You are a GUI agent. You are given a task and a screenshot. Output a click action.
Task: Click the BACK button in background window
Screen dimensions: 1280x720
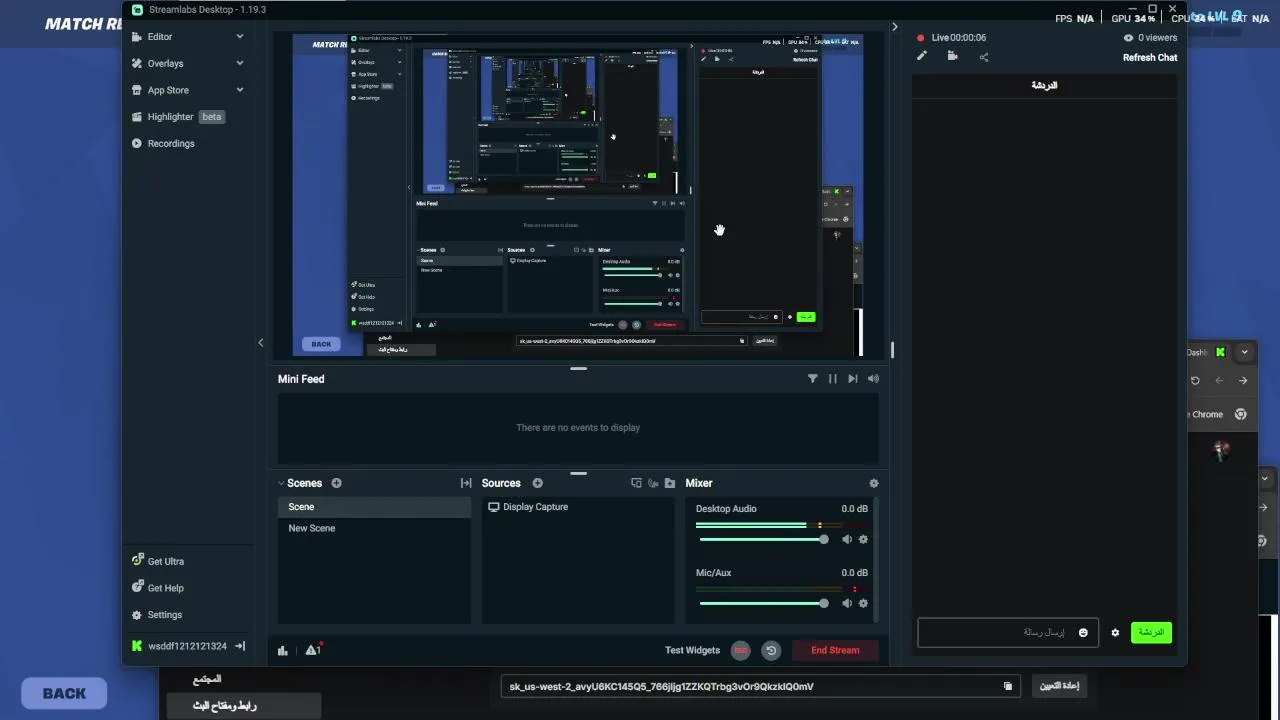64,693
